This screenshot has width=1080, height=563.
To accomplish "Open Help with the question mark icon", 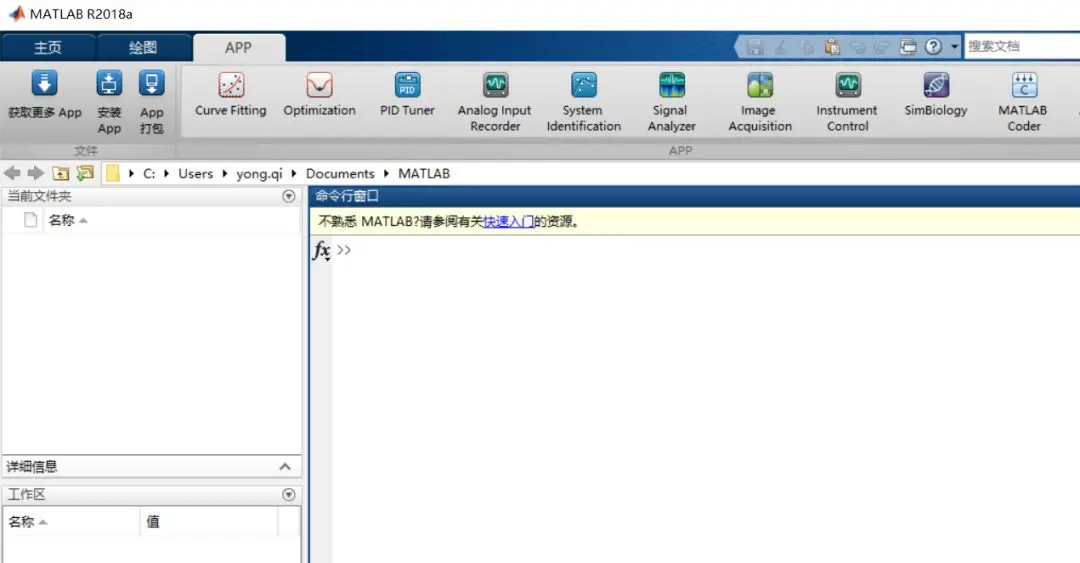I will (x=933, y=46).
